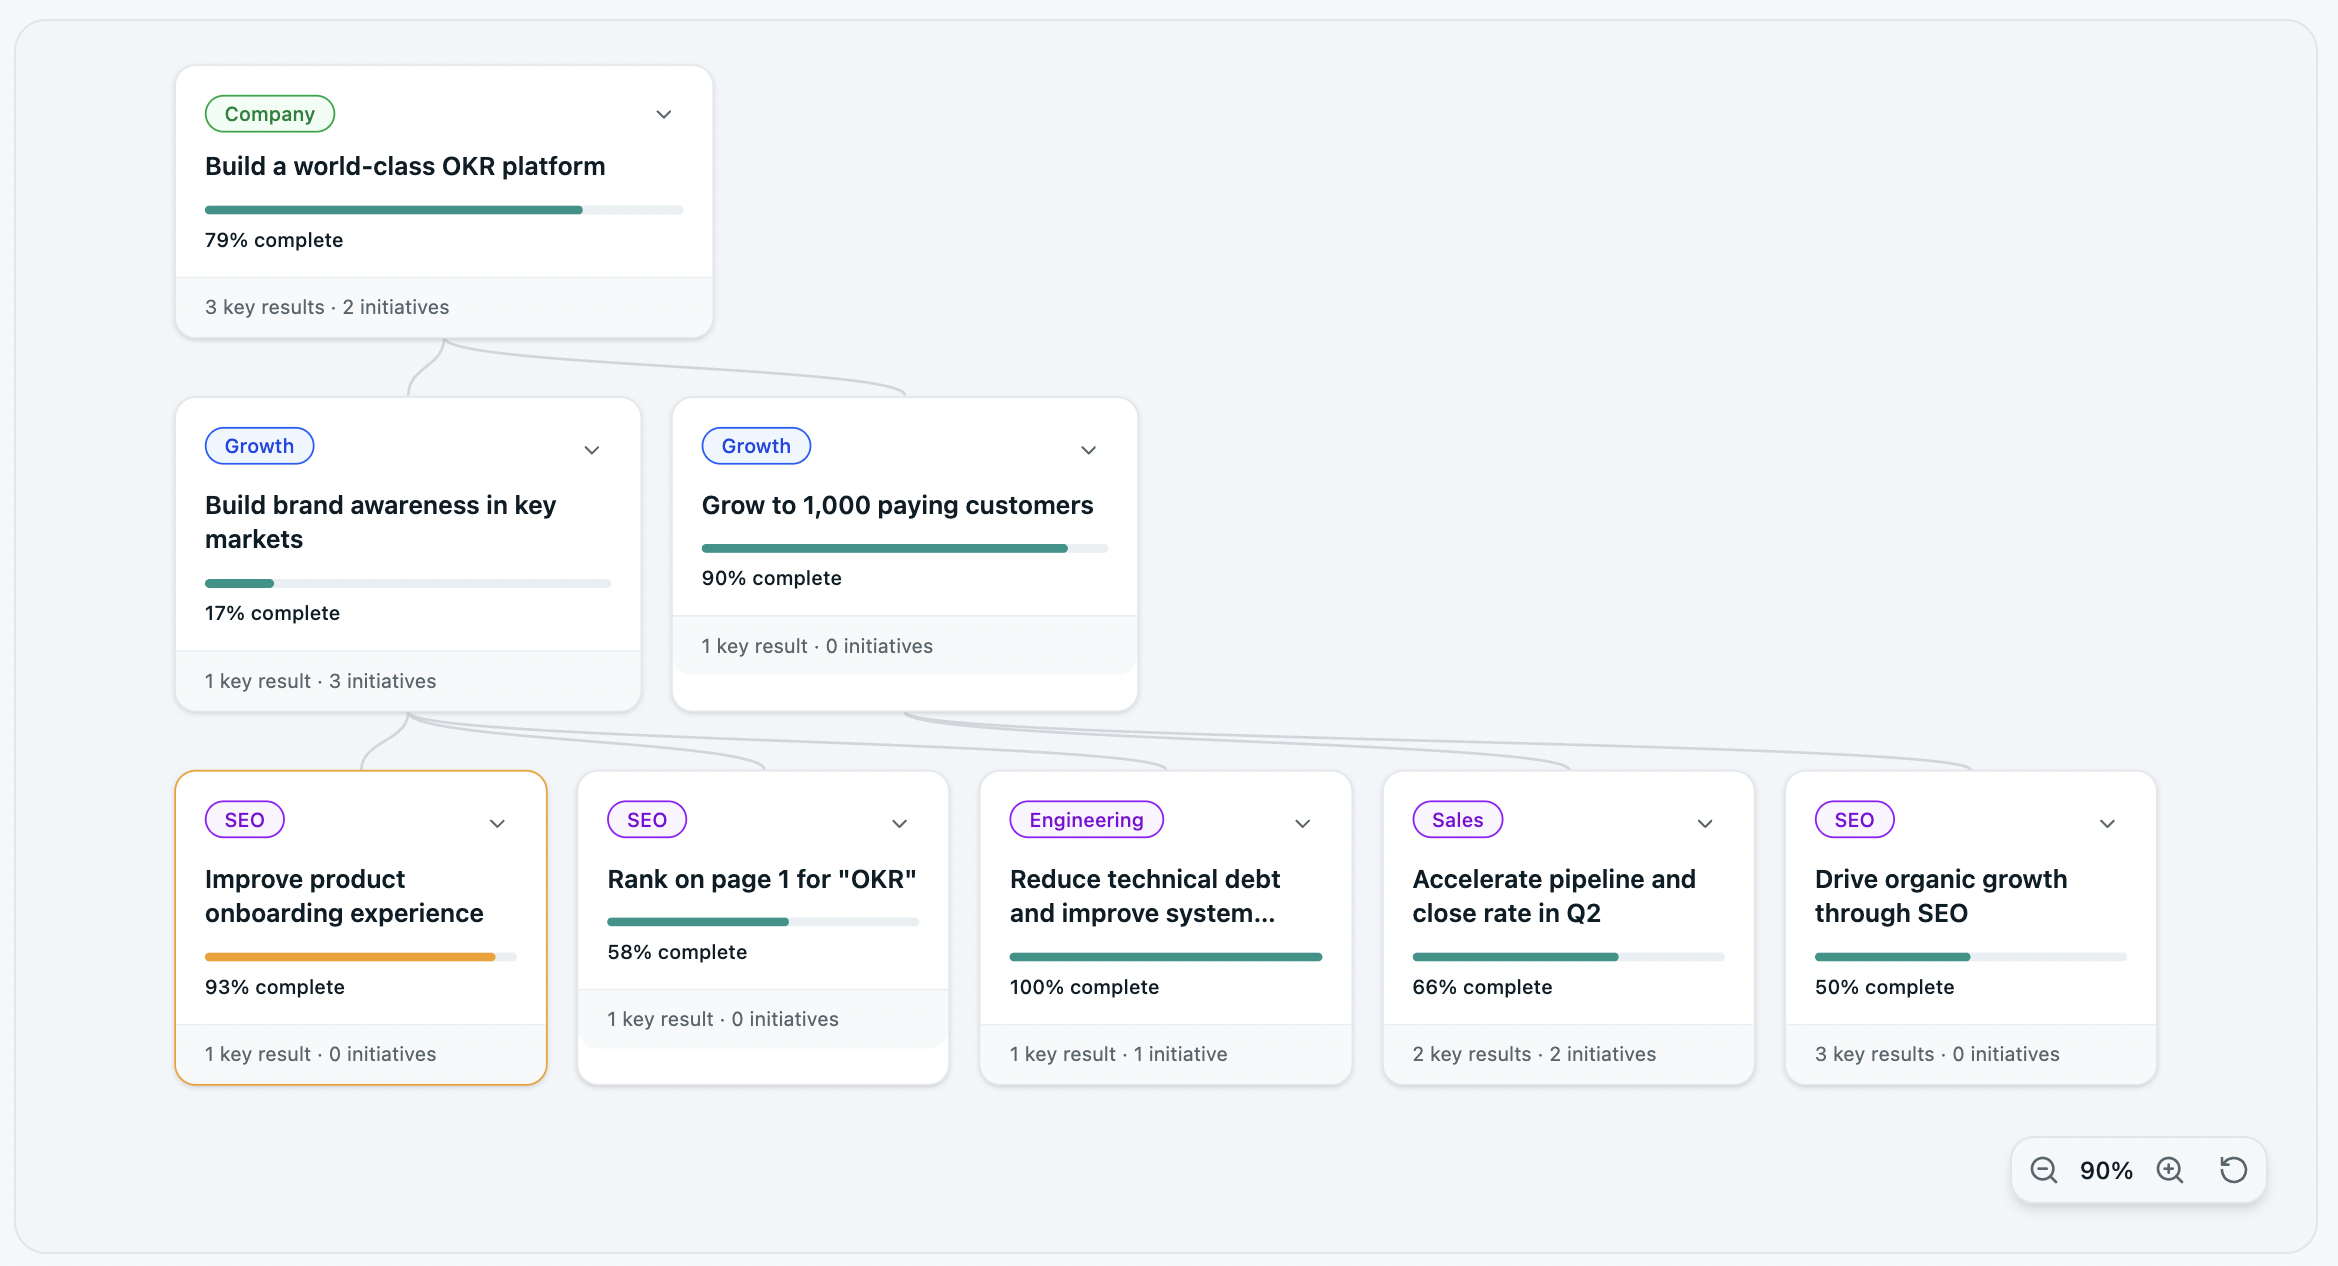Screen dimensions: 2338x1266
Task: Expand the Improve product onboarding experience chevron
Action: click(497, 823)
